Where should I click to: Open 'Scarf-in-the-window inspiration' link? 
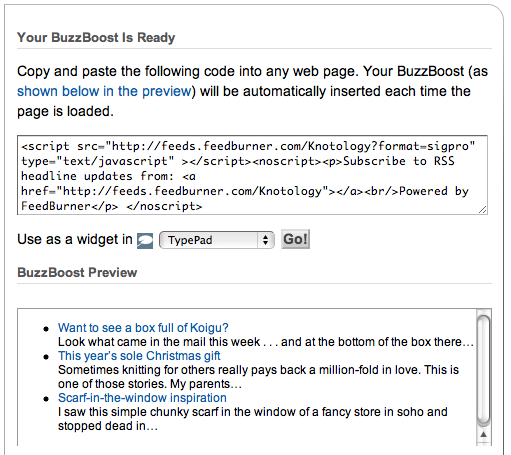[142, 398]
